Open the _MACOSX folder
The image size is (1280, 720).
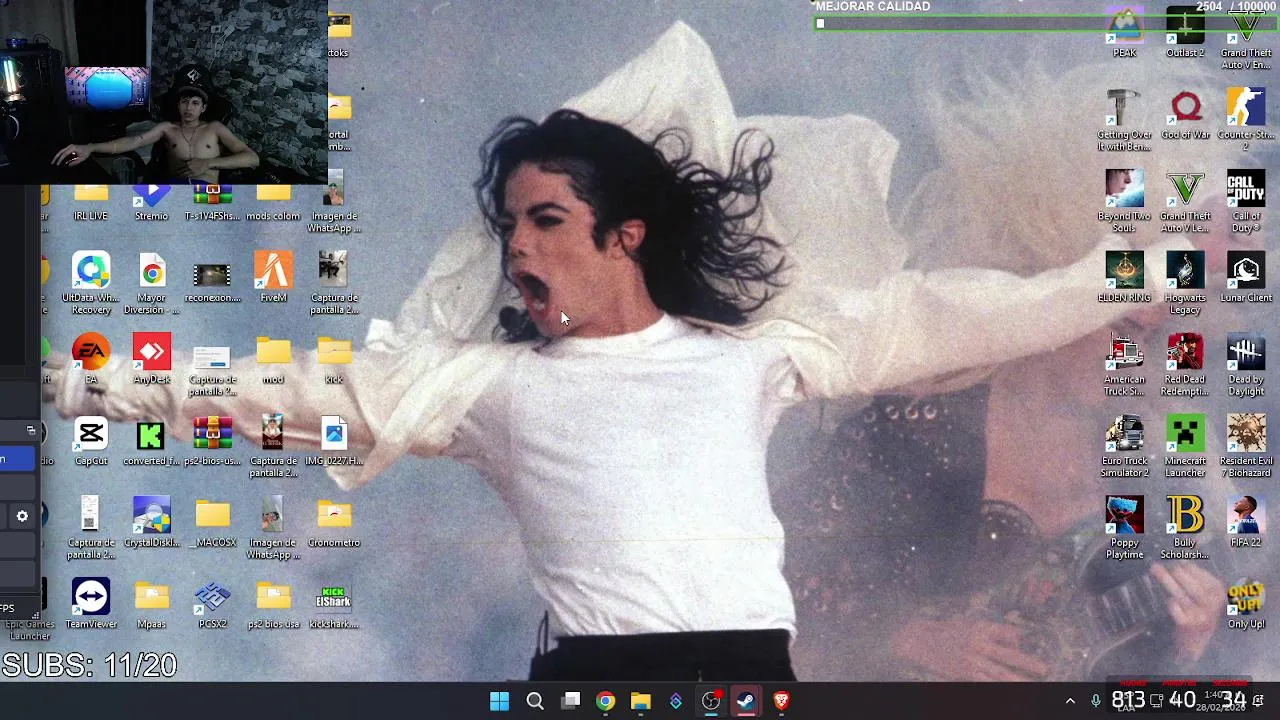pos(212,522)
